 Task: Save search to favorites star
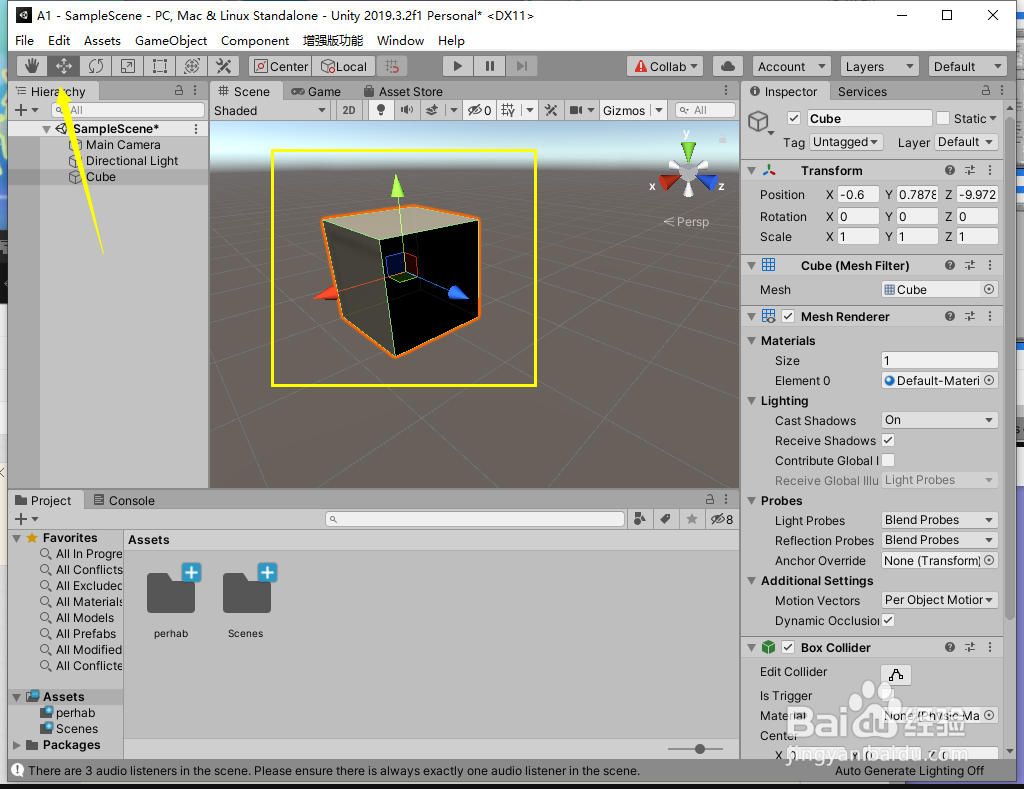click(692, 519)
